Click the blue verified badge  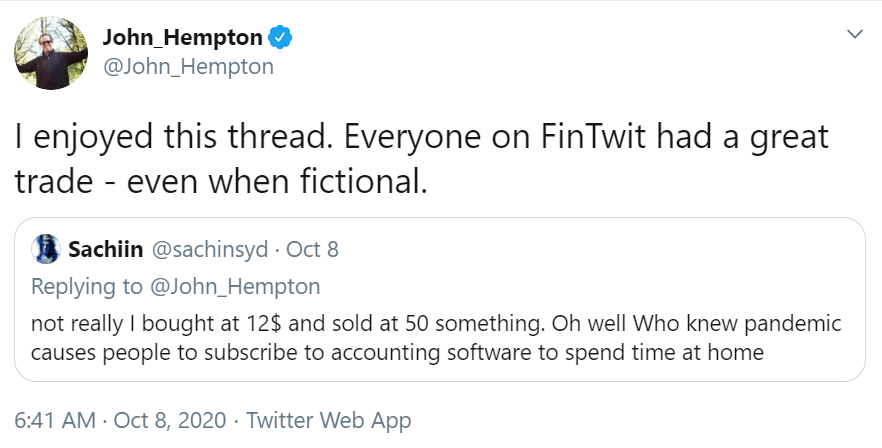[281, 38]
